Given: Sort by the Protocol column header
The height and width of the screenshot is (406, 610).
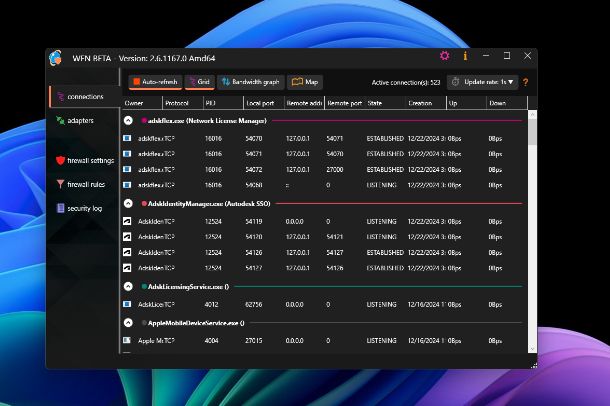Looking at the screenshot, I should click(182, 103).
